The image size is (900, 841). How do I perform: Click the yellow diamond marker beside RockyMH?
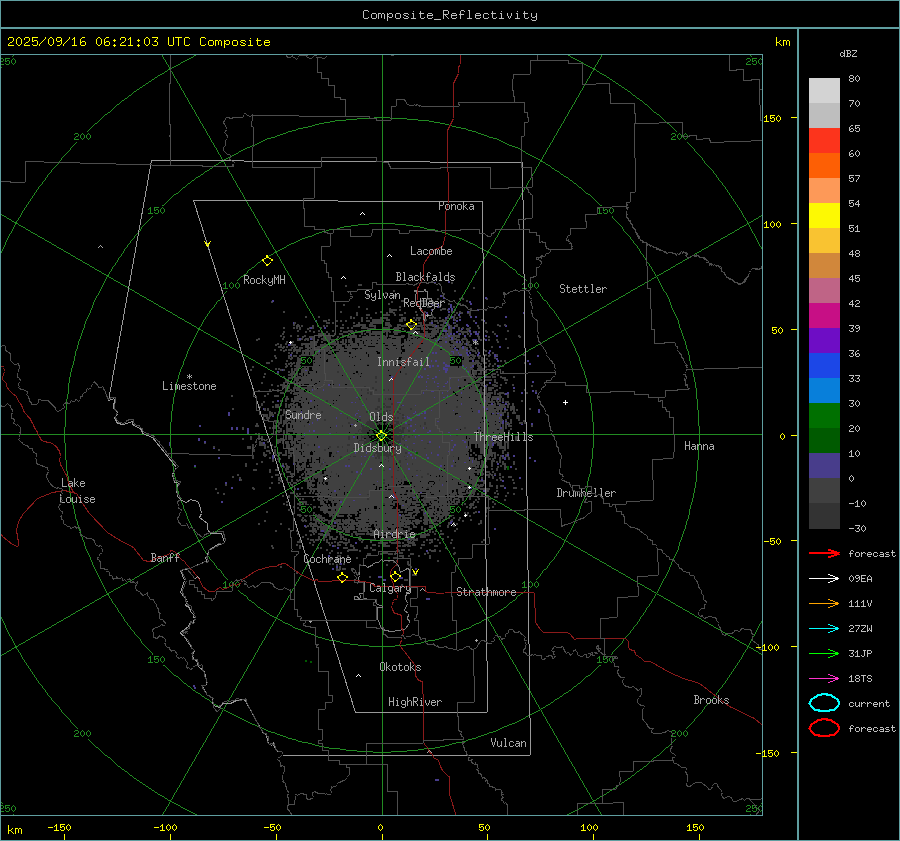coord(267,261)
